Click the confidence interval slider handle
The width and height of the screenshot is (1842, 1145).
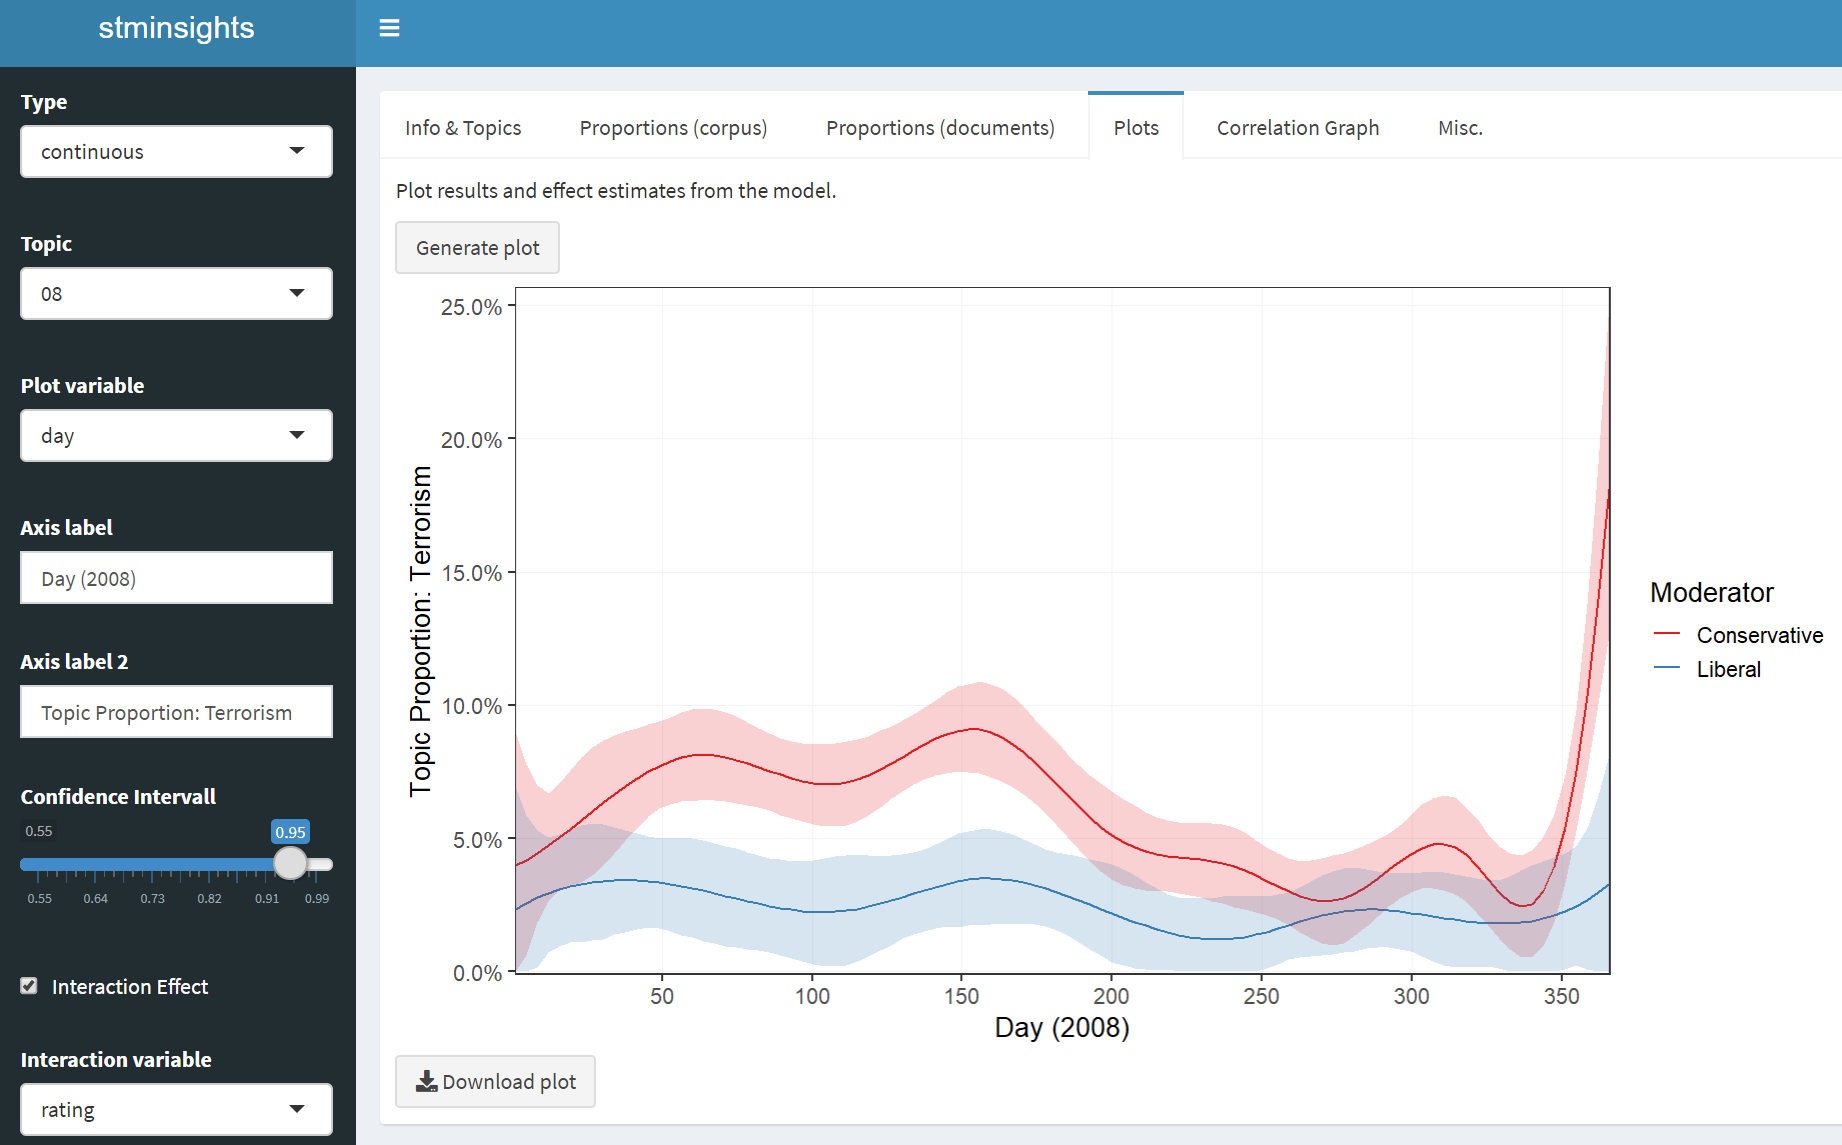click(291, 863)
